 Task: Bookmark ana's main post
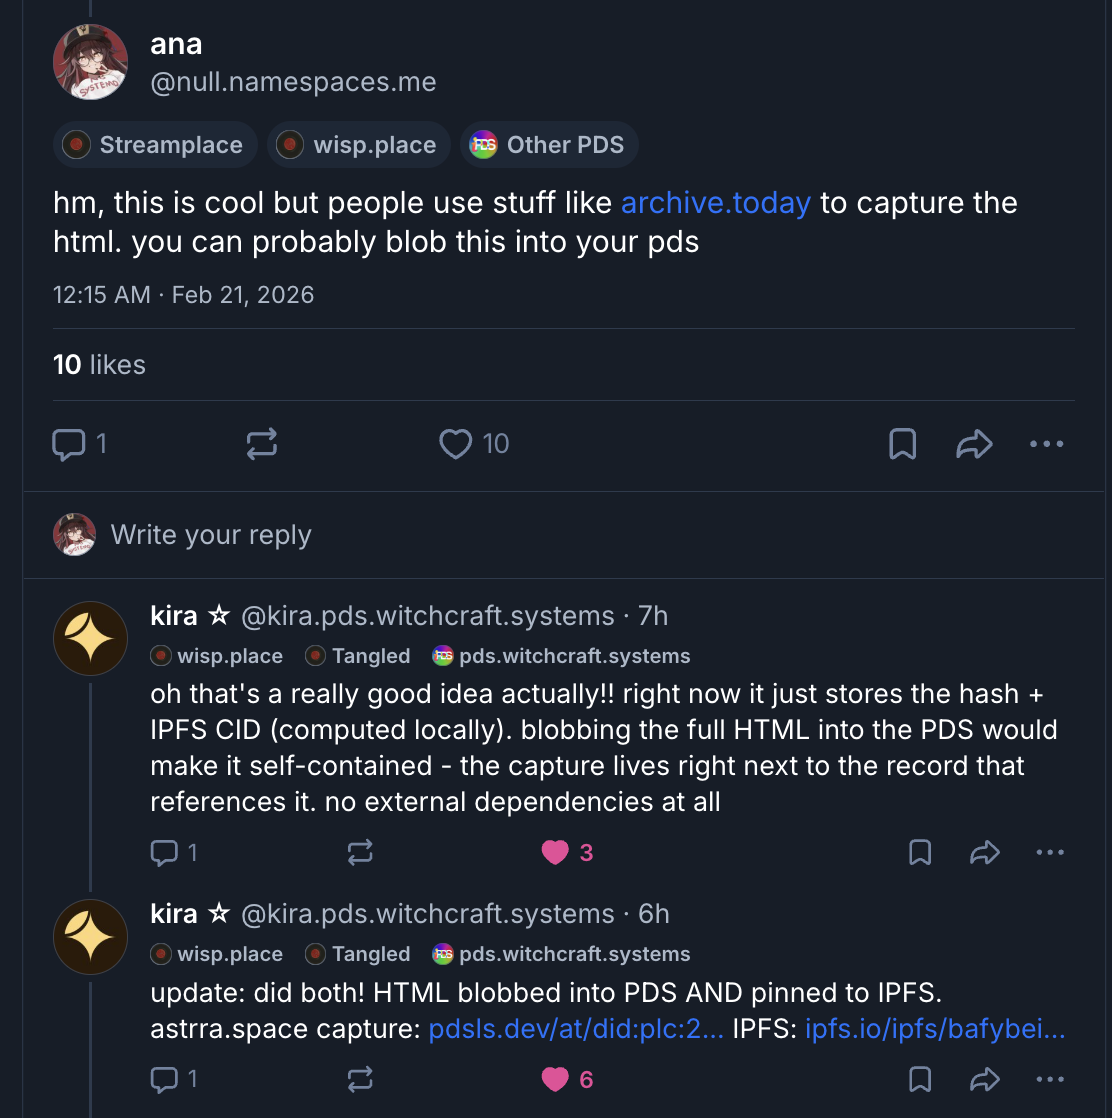tap(902, 444)
